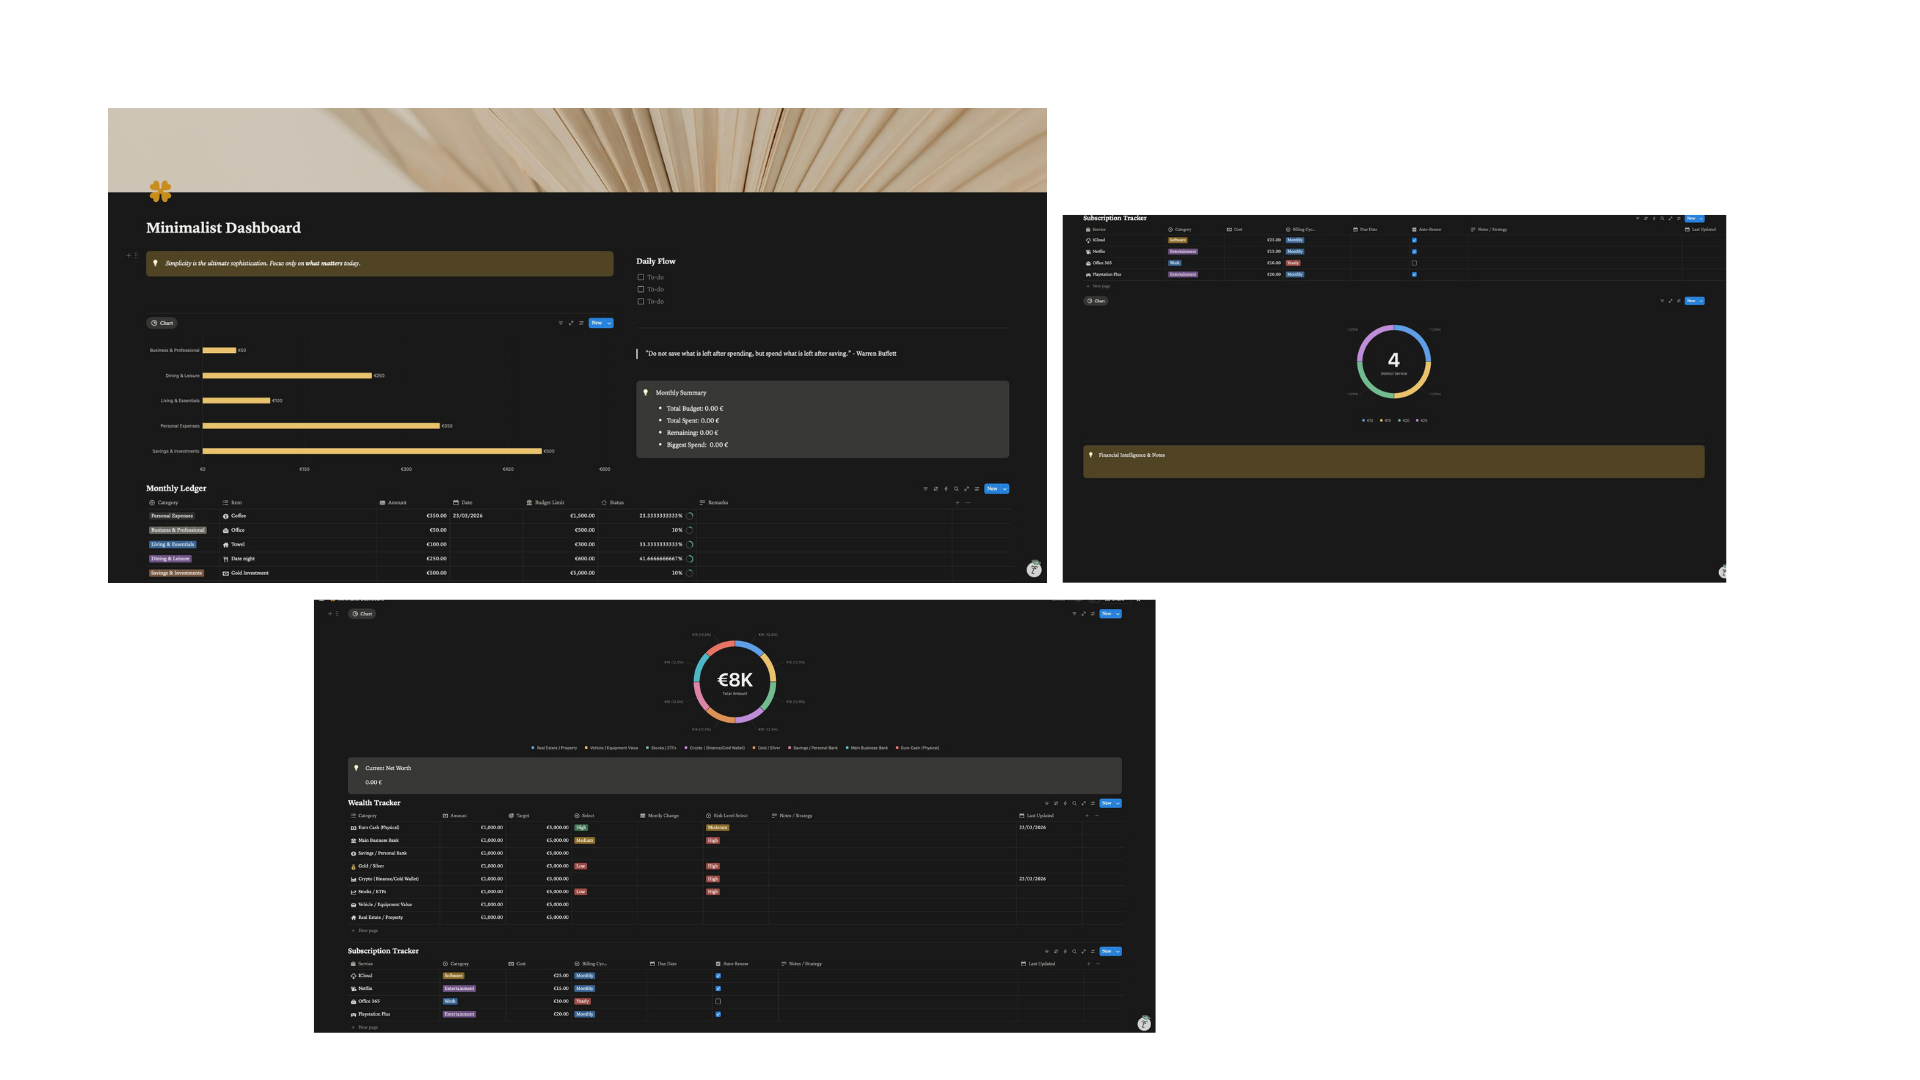Expand the Wealth Tracker New button arrow
Image resolution: width=1920 pixels, height=1080 pixels.
coord(1117,803)
